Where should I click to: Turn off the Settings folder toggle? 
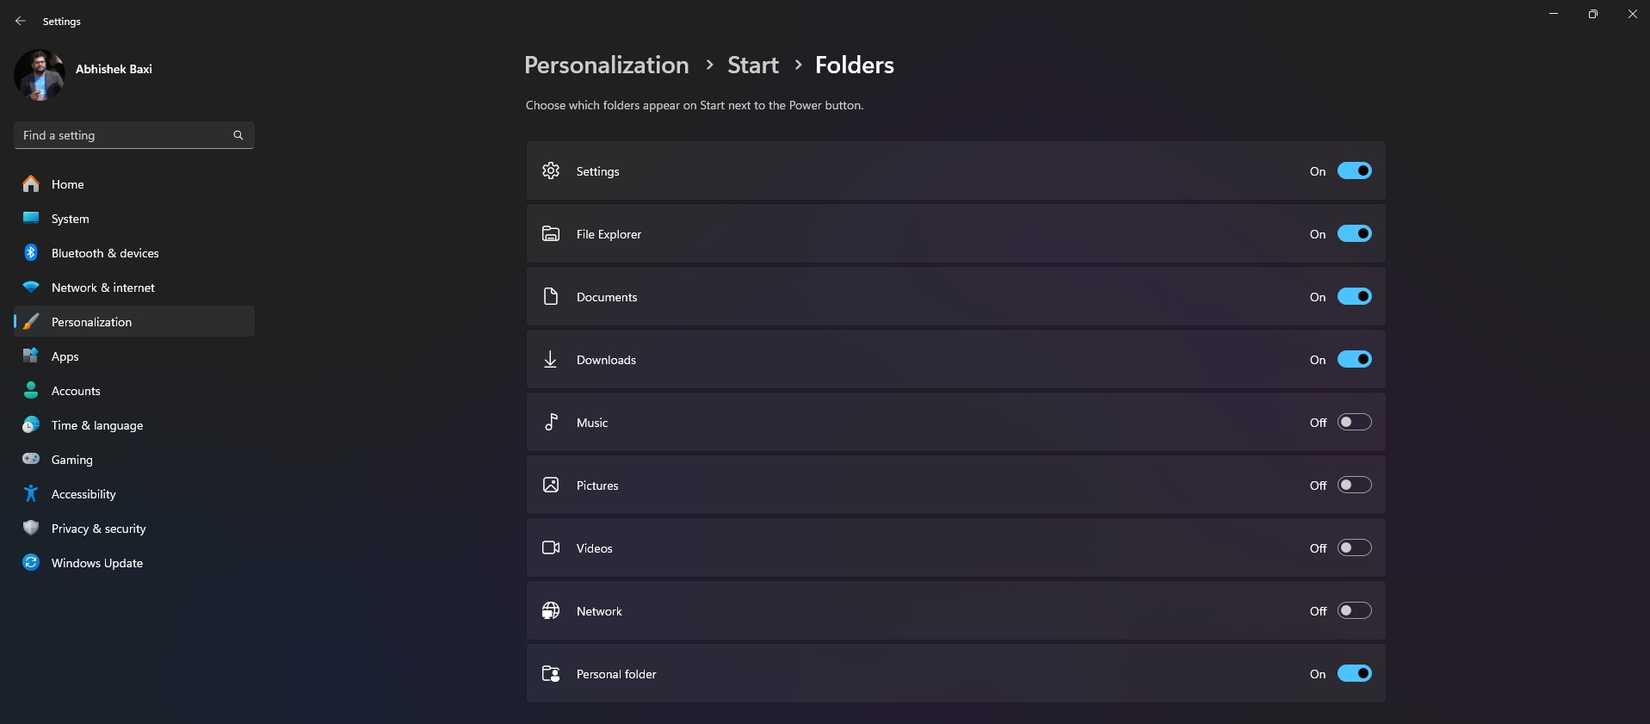pyautogui.click(x=1354, y=171)
